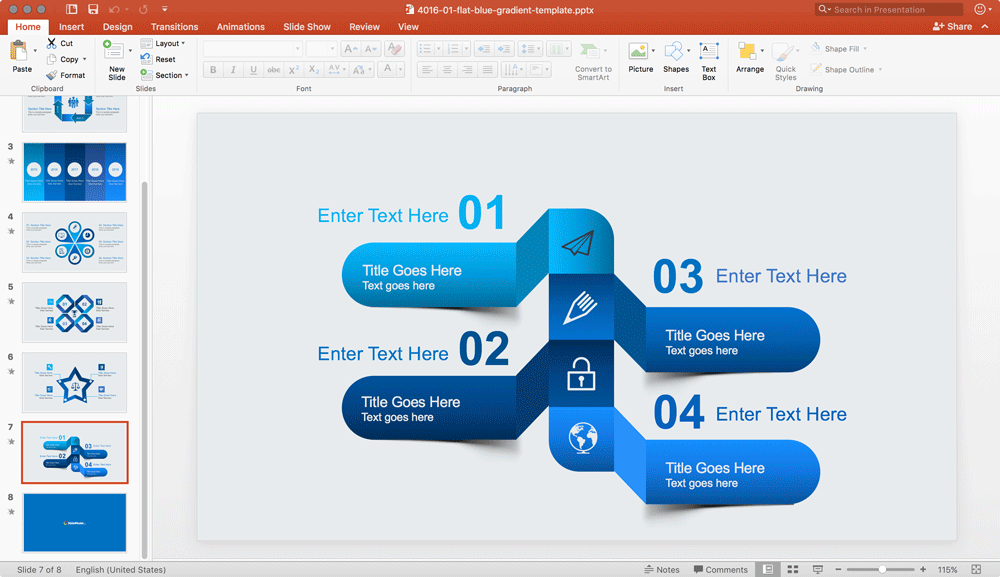This screenshot has height=577, width=1000.
Task: Expand the Shape Fill menu
Action: pyautogui.click(x=838, y=47)
